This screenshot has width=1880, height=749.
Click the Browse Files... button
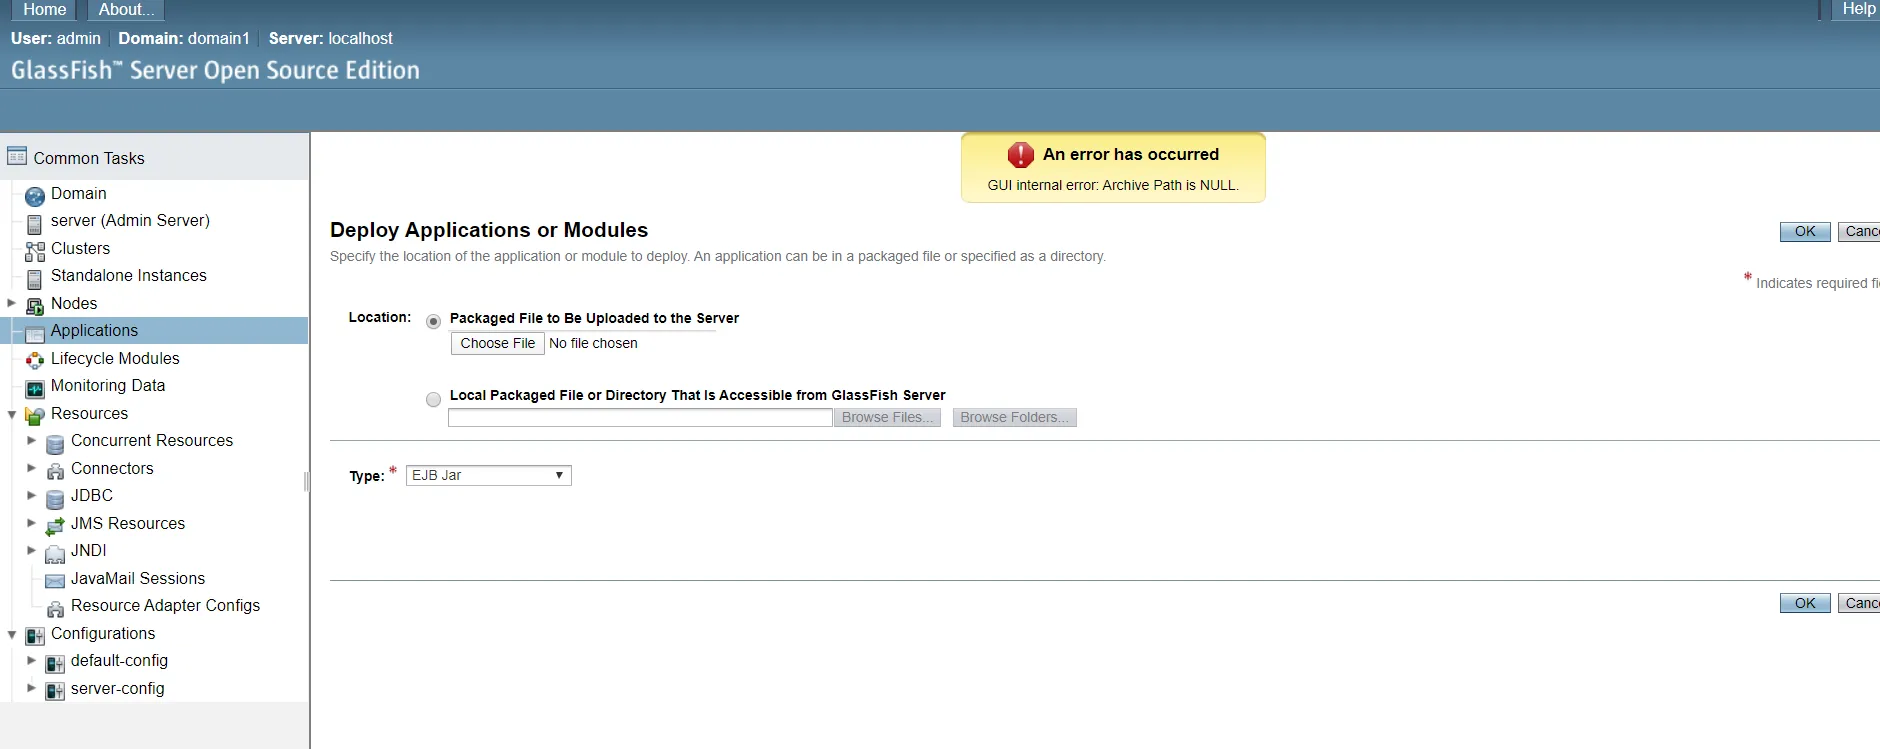[x=887, y=418]
